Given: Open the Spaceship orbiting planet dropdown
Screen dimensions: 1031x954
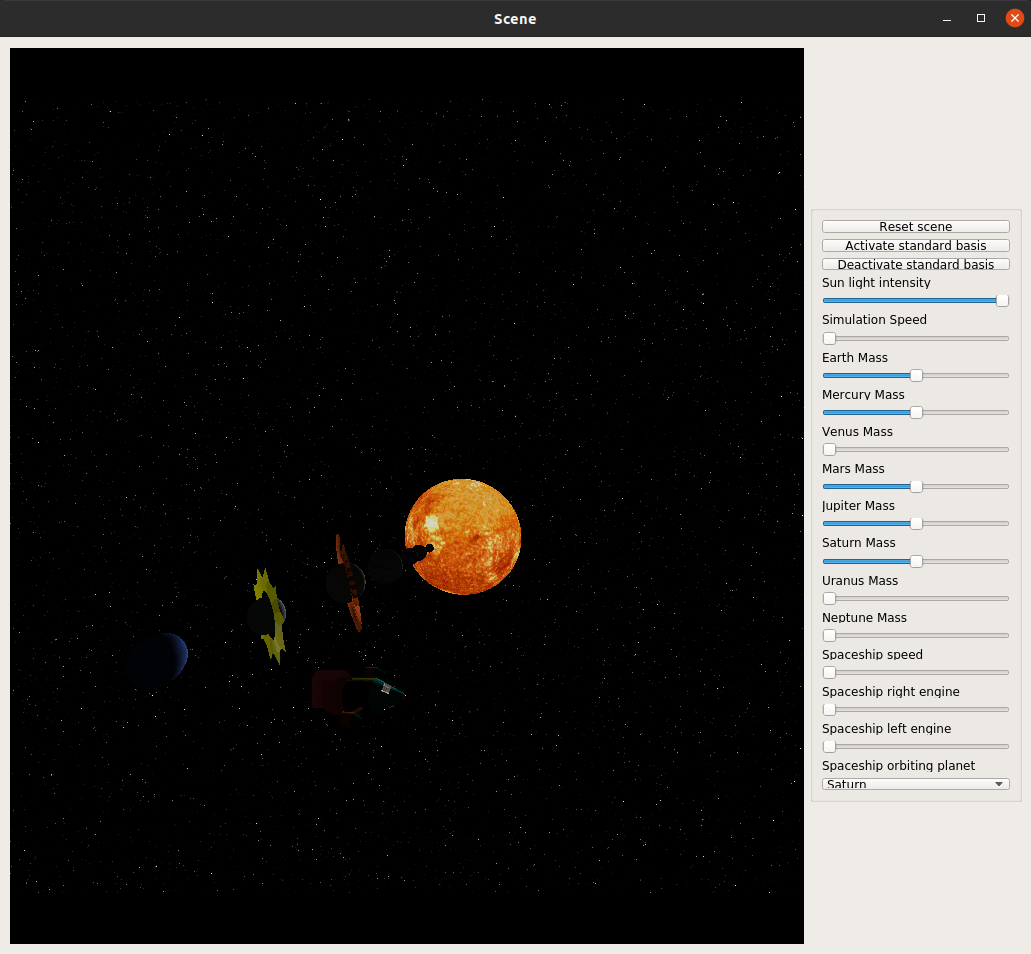Looking at the screenshot, I should click(x=915, y=784).
